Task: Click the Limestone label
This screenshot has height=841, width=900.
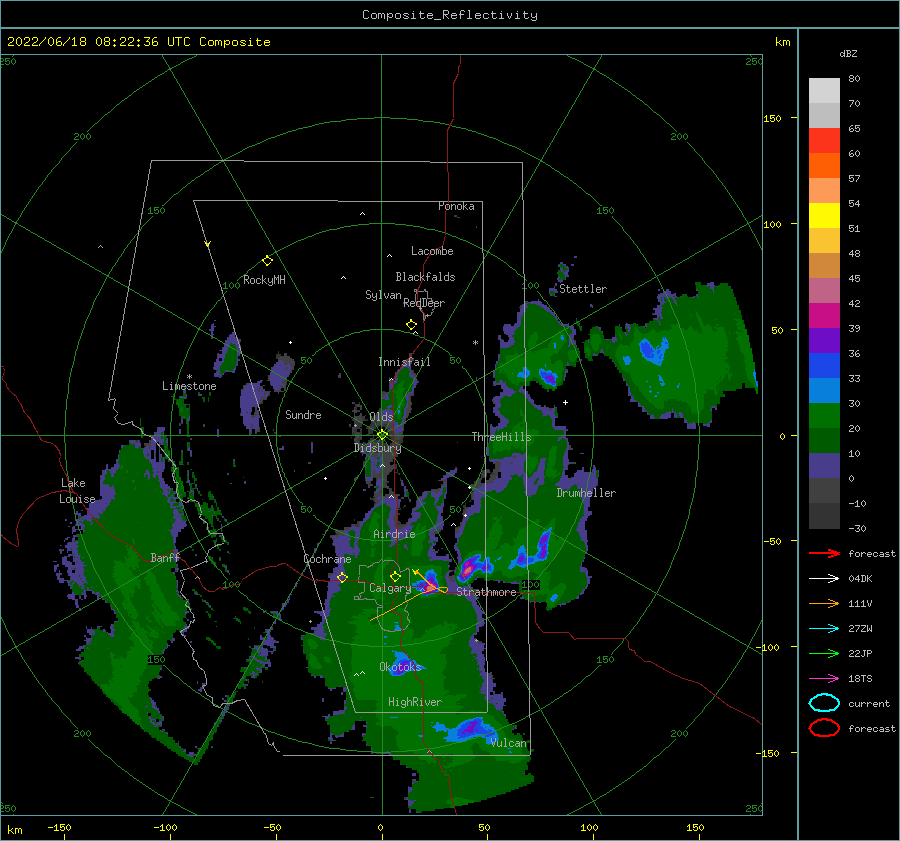Action: click(x=189, y=386)
